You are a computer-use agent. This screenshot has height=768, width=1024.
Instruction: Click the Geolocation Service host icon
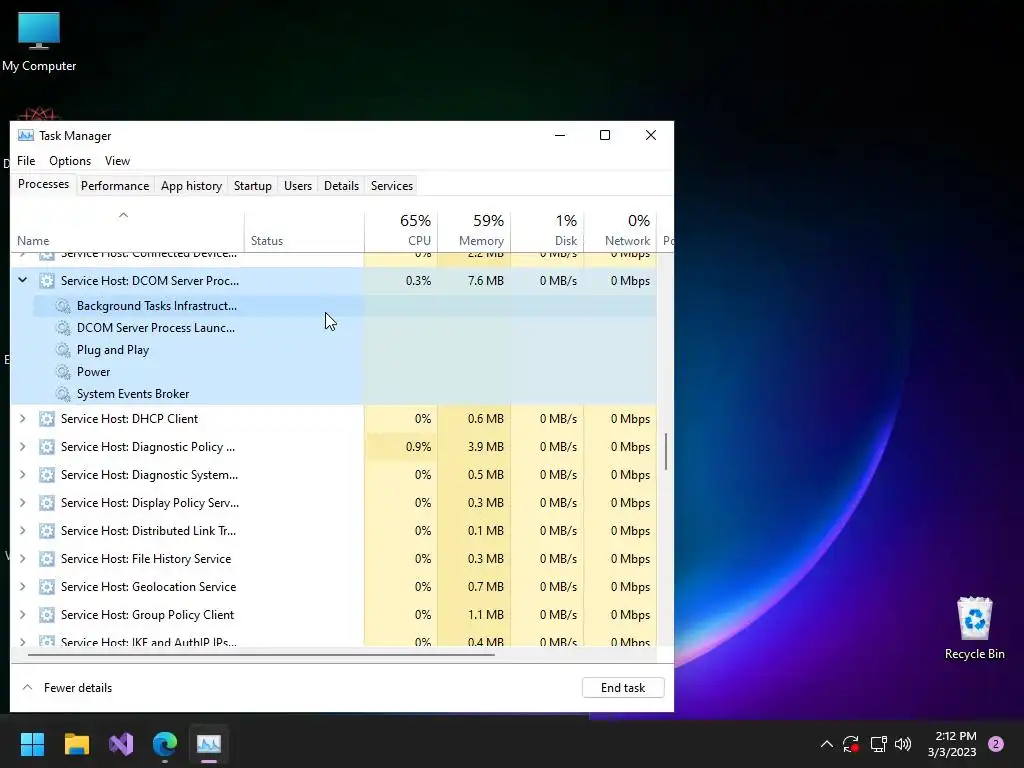coord(46,586)
